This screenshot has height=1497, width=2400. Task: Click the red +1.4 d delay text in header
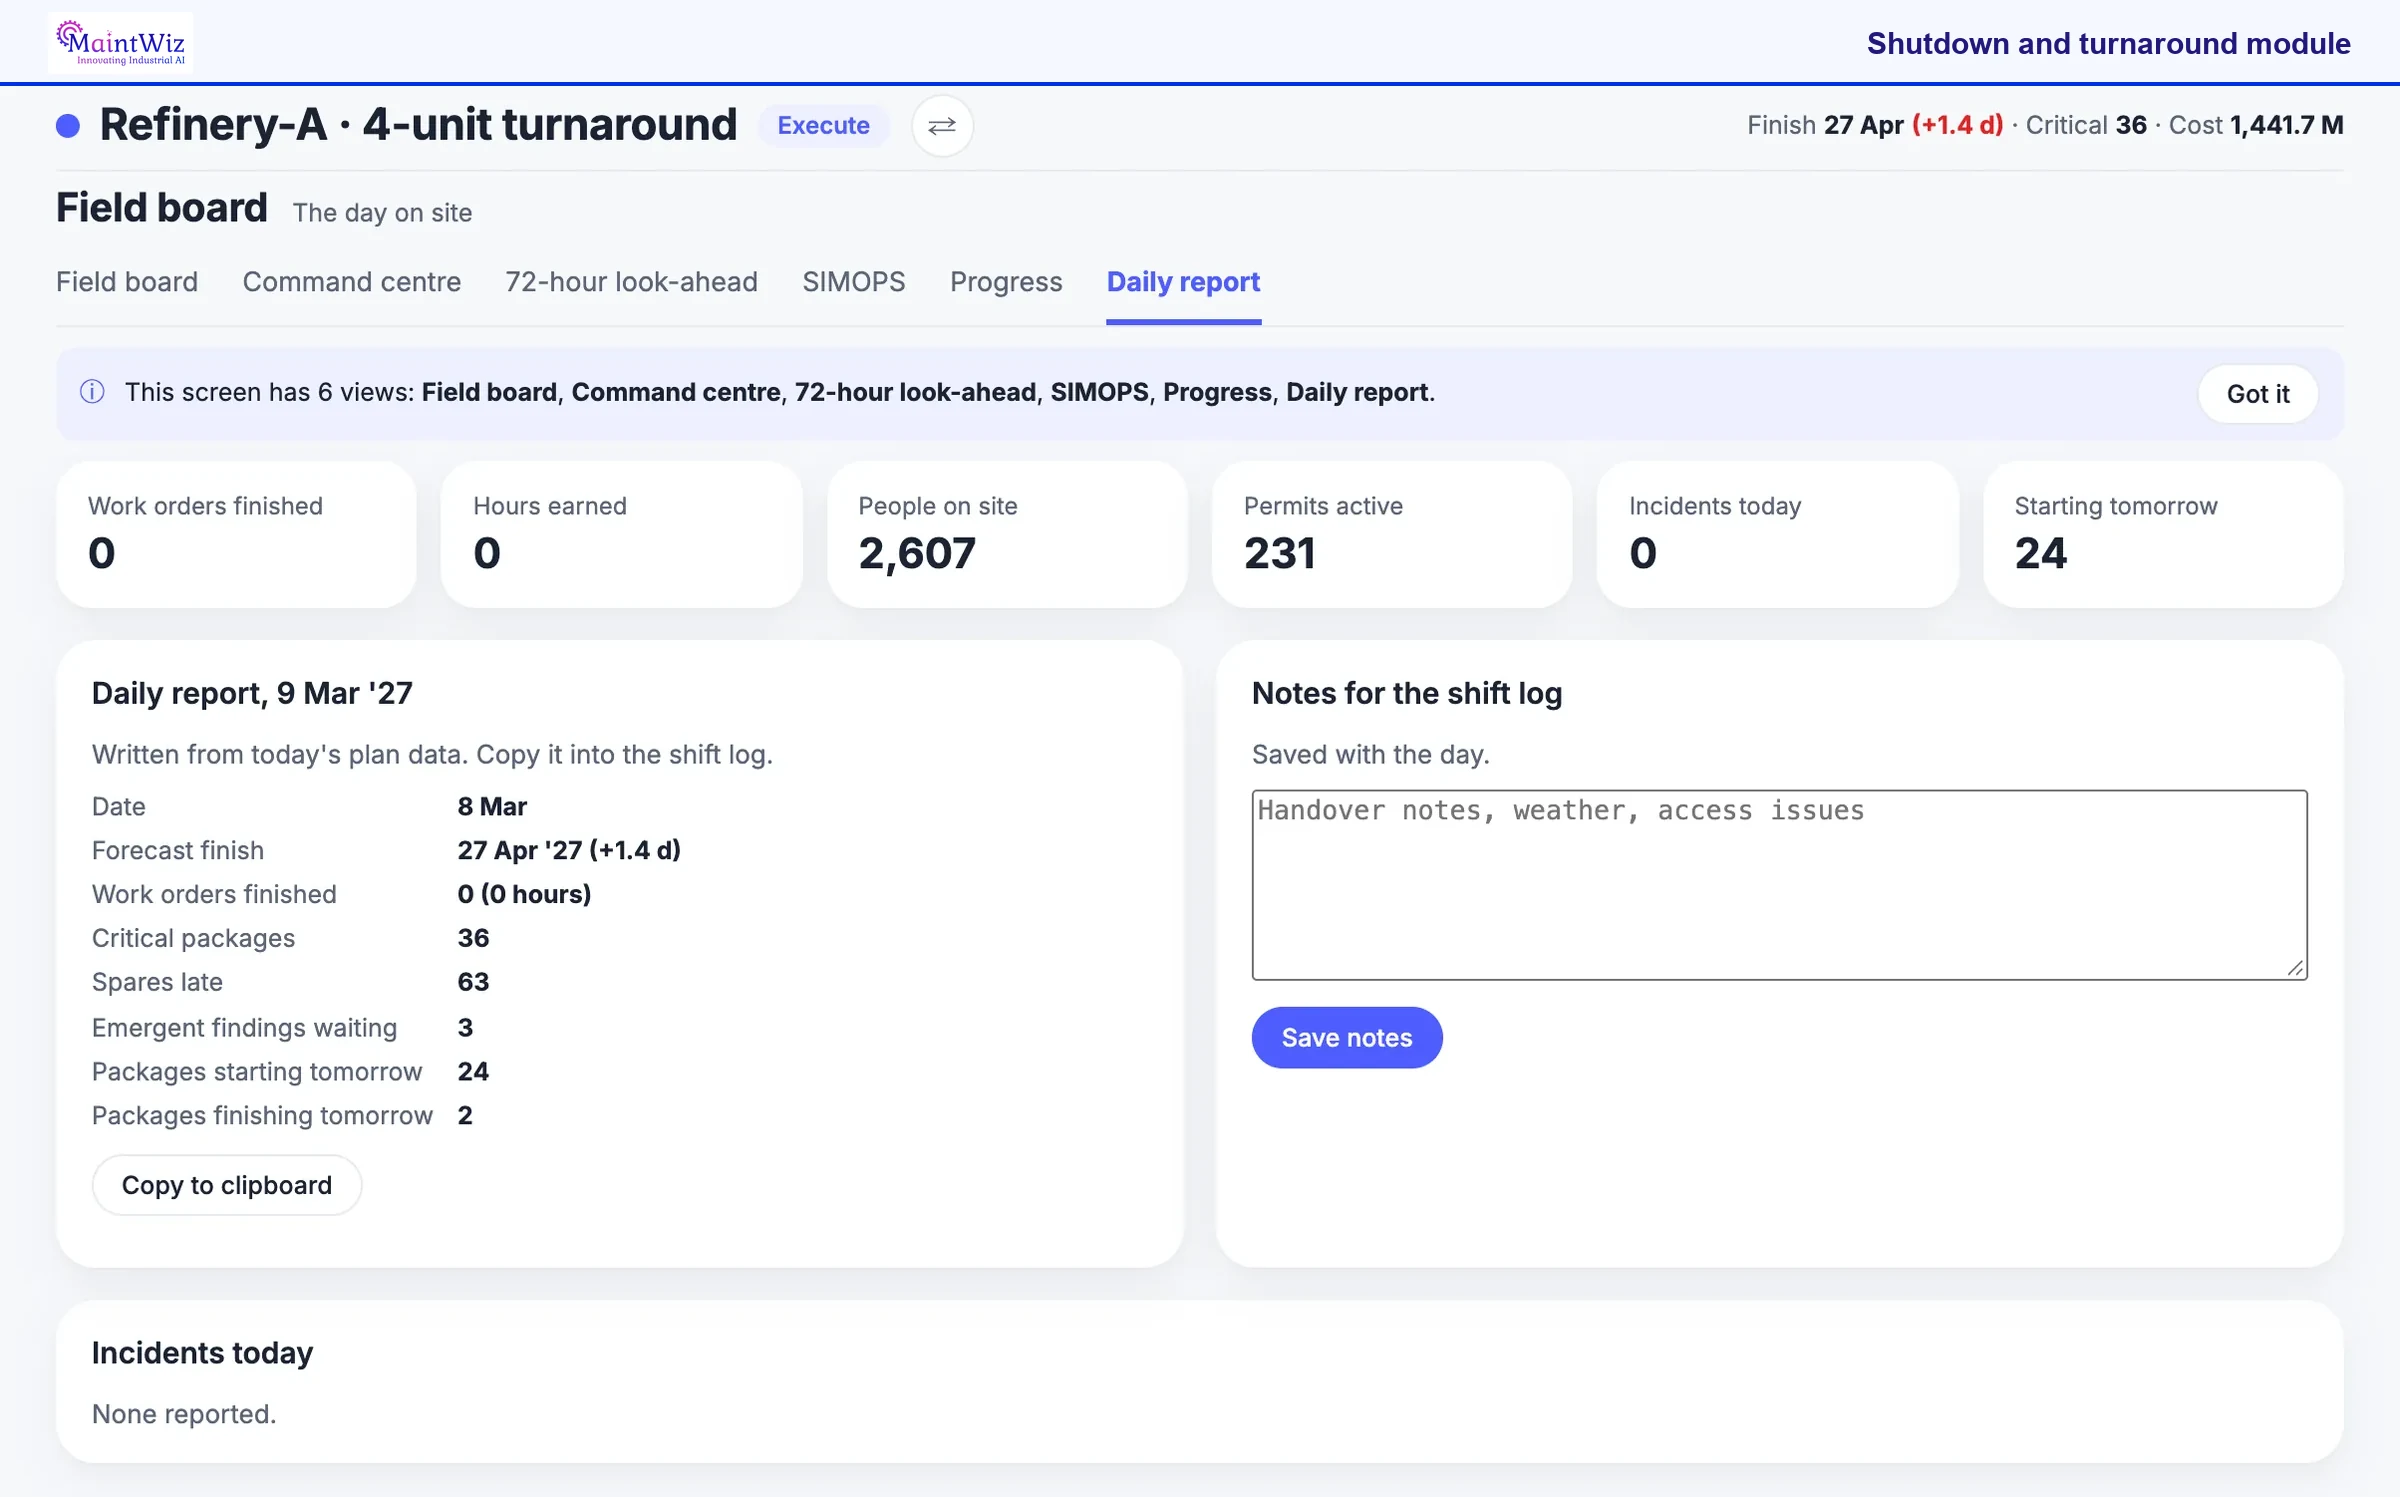(1958, 125)
